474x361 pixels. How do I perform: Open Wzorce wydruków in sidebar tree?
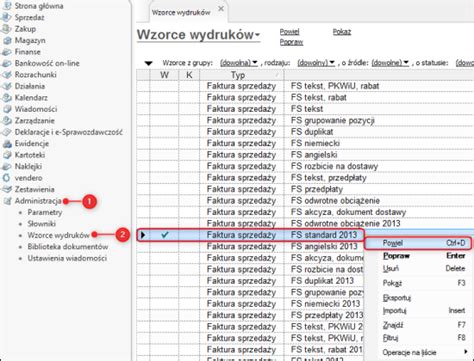(58, 235)
